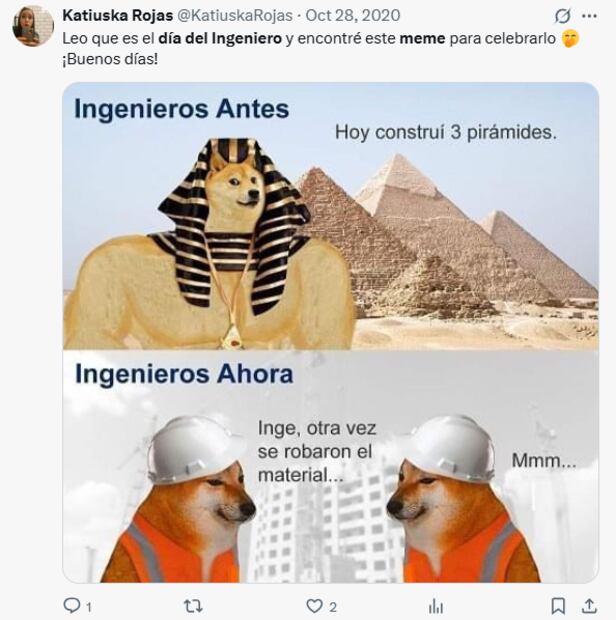
Task: Click the reply comment icon
Action: (x=72, y=605)
